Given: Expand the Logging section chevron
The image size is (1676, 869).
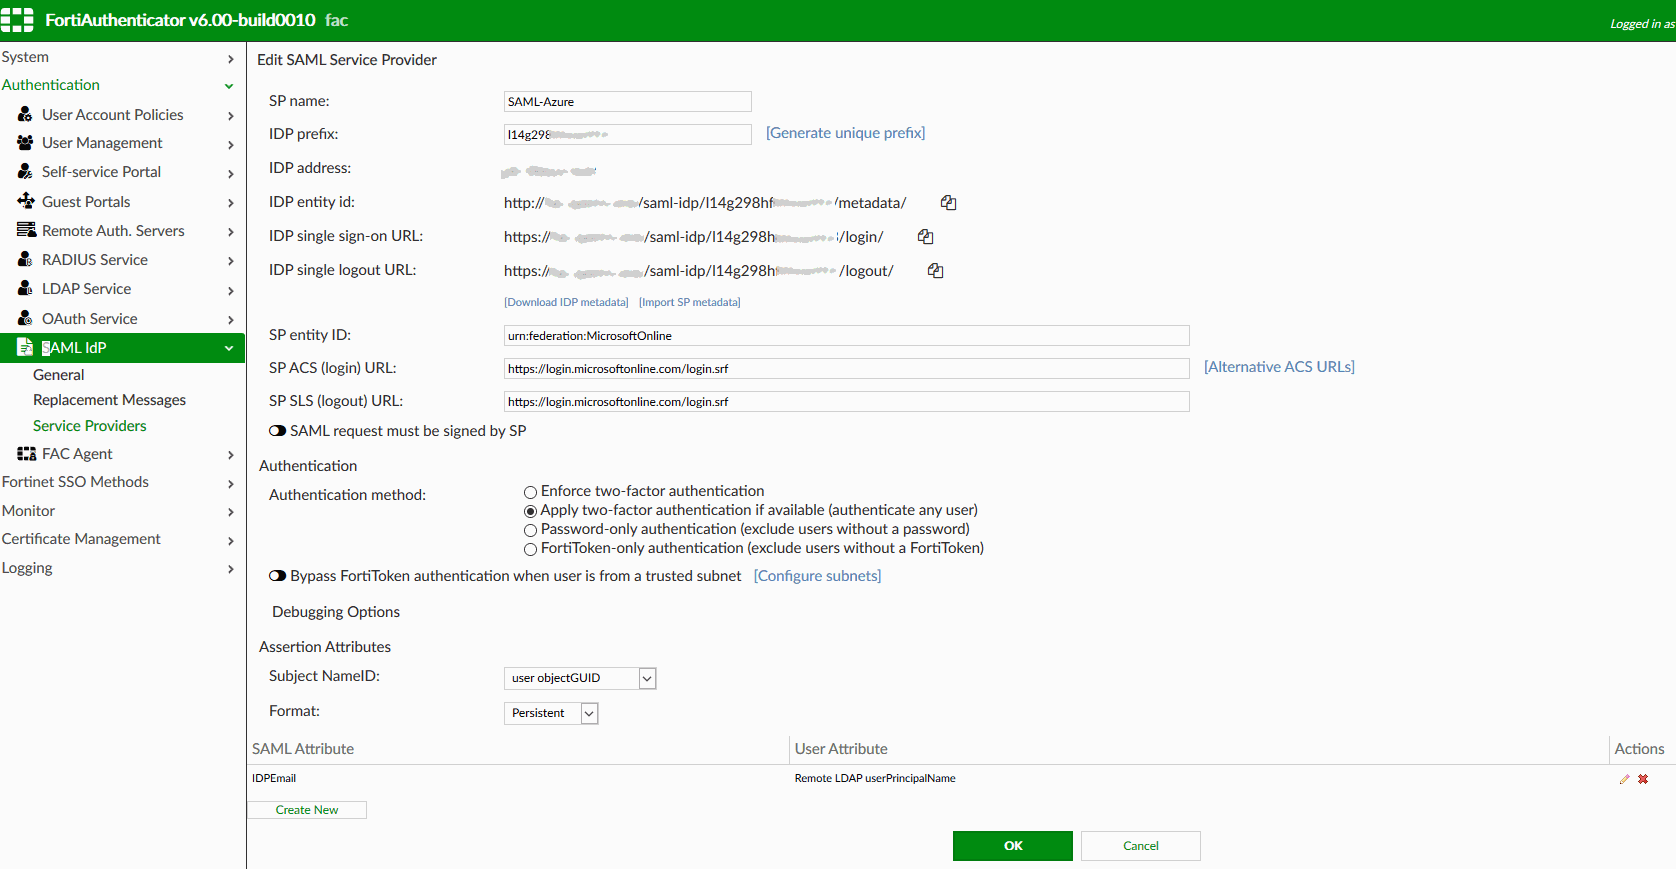Looking at the screenshot, I should tap(230, 569).
